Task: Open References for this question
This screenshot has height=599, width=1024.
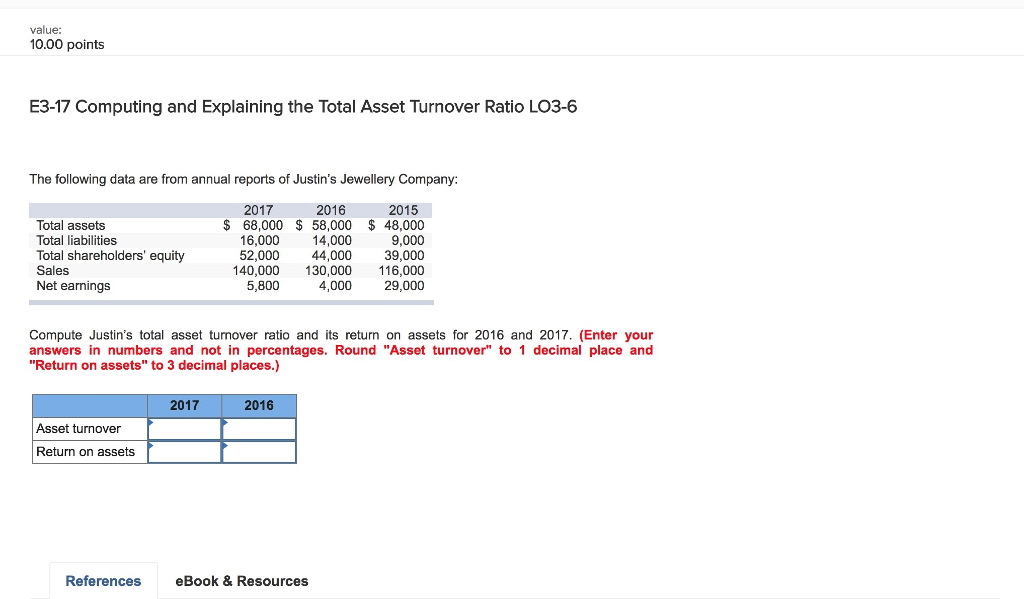Action: point(103,581)
